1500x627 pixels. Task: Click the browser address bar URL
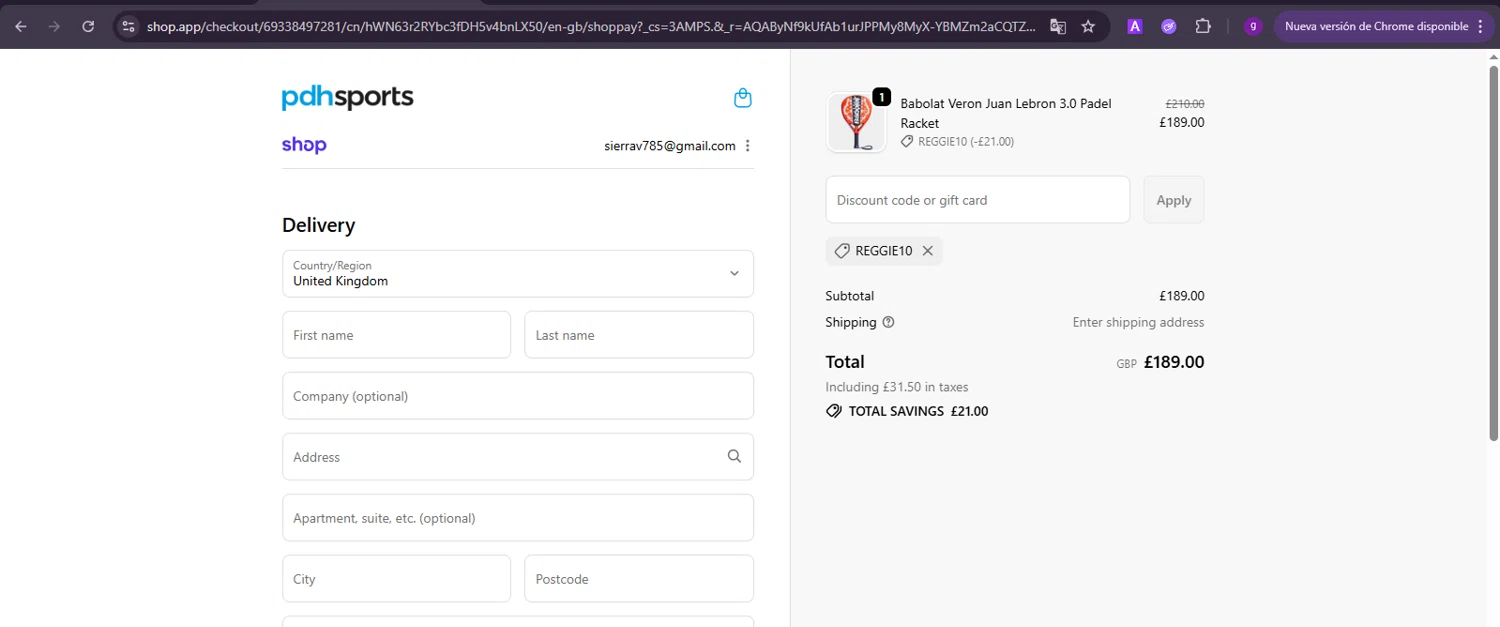[x=590, y=27]
